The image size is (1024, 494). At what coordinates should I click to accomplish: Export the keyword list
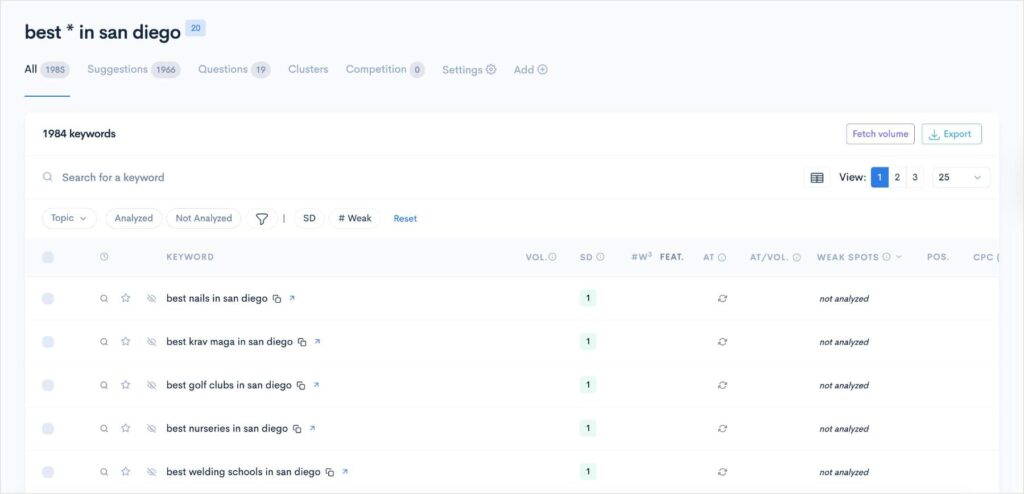point(952,134)
